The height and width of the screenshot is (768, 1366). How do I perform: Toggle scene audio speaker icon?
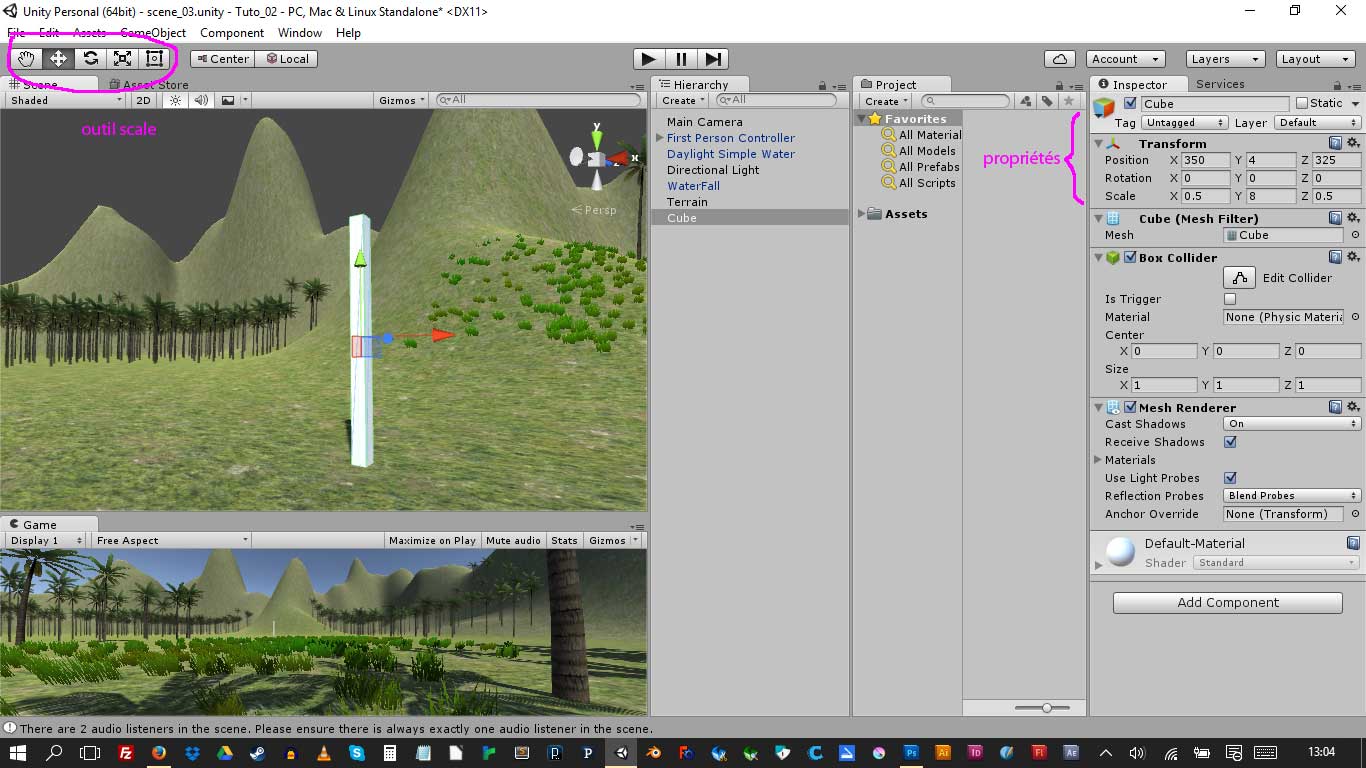201,100
